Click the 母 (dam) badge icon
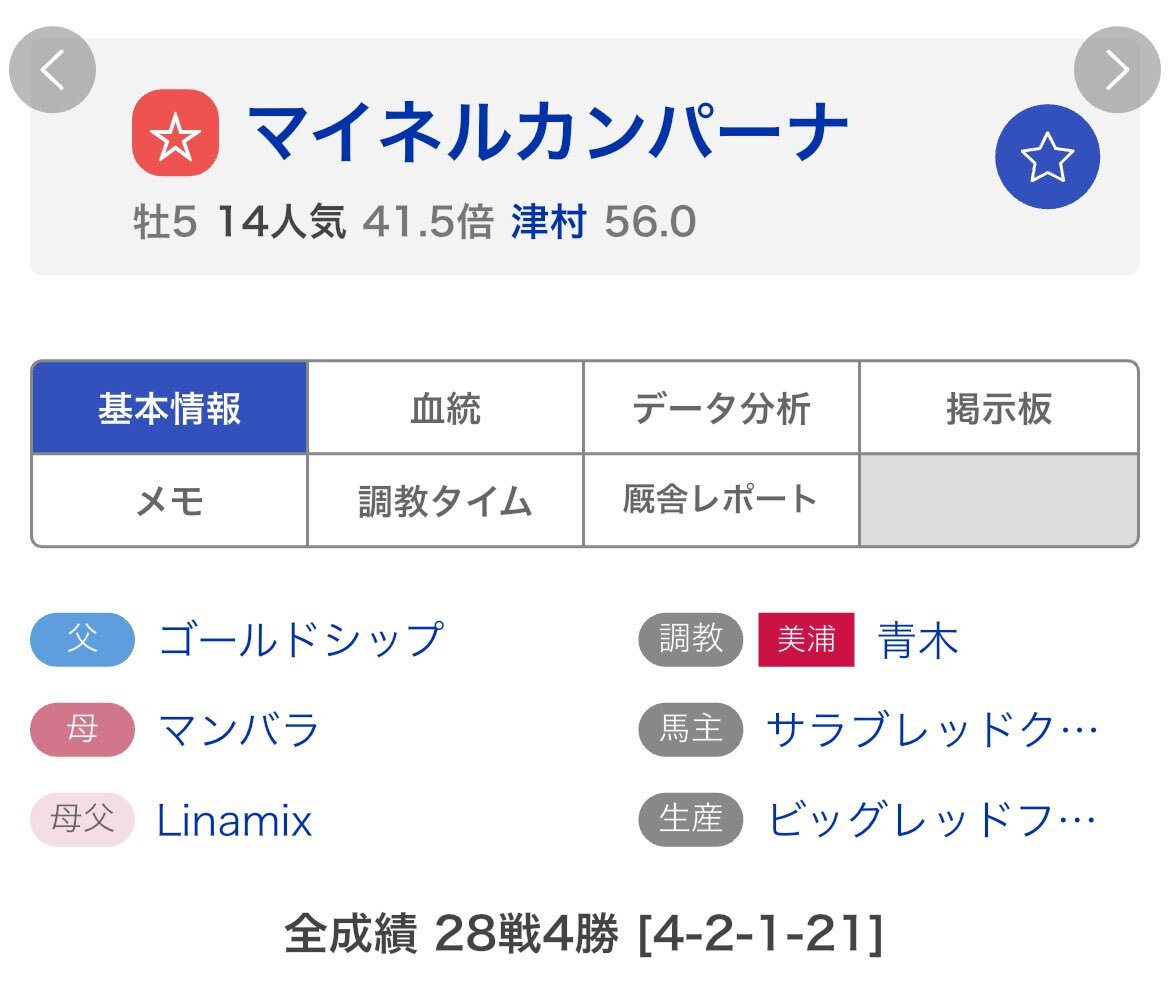This screenshot has height=1008, width=1169. 81,730
